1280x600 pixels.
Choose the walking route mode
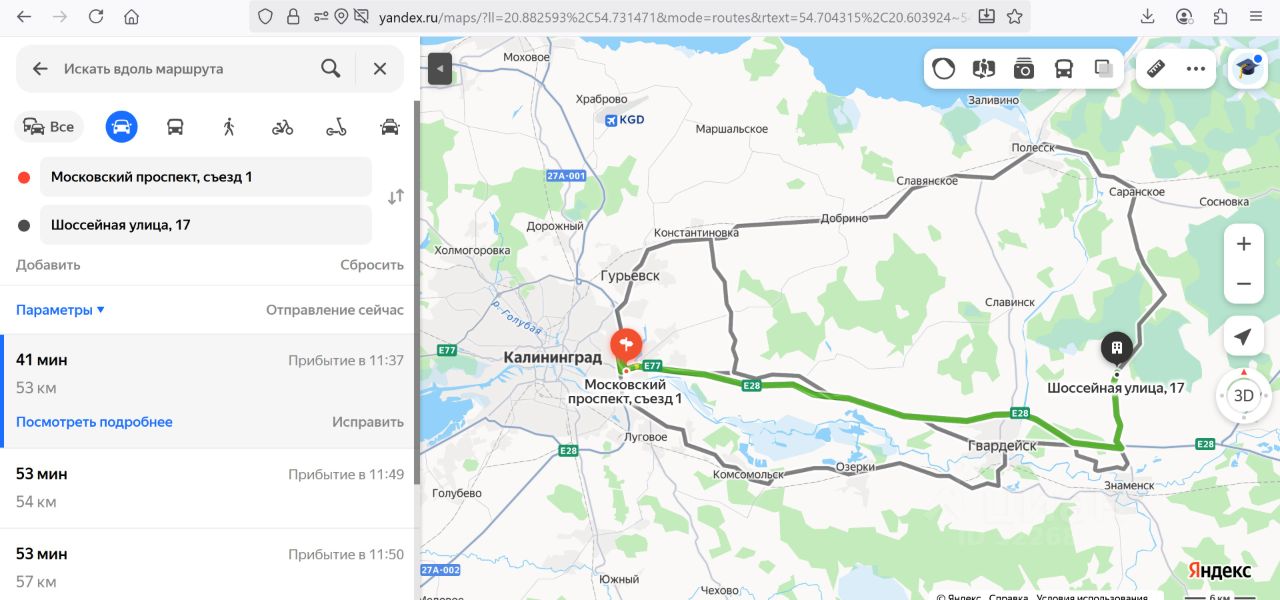point(229,126)
